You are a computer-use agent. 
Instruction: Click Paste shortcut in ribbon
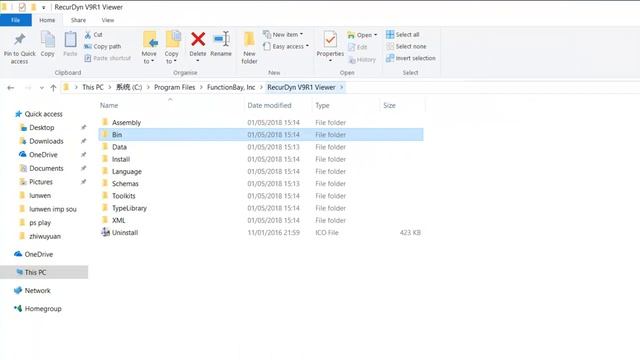(107, 58)
